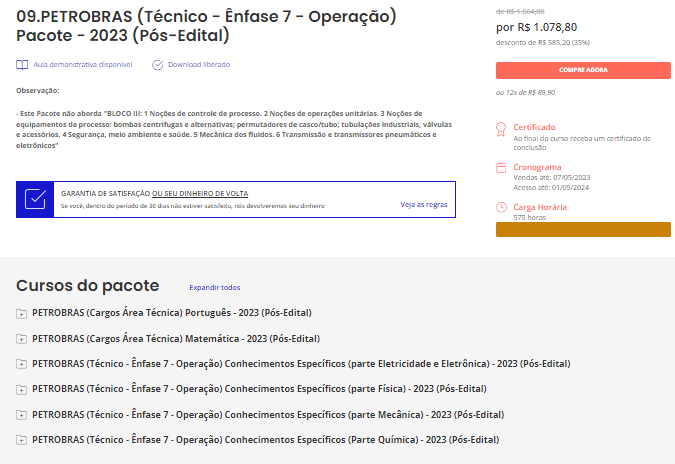Click the desconto de R$ 585,20 text
Viewport: 675px width, 464px height.
(x=543, y=43)
